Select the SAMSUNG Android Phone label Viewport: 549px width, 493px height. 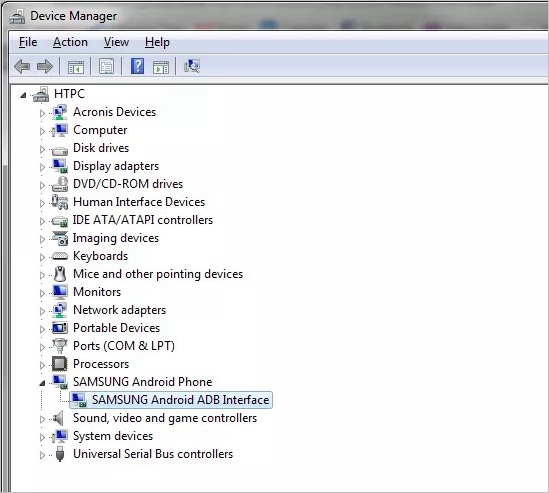coord(143,382)
